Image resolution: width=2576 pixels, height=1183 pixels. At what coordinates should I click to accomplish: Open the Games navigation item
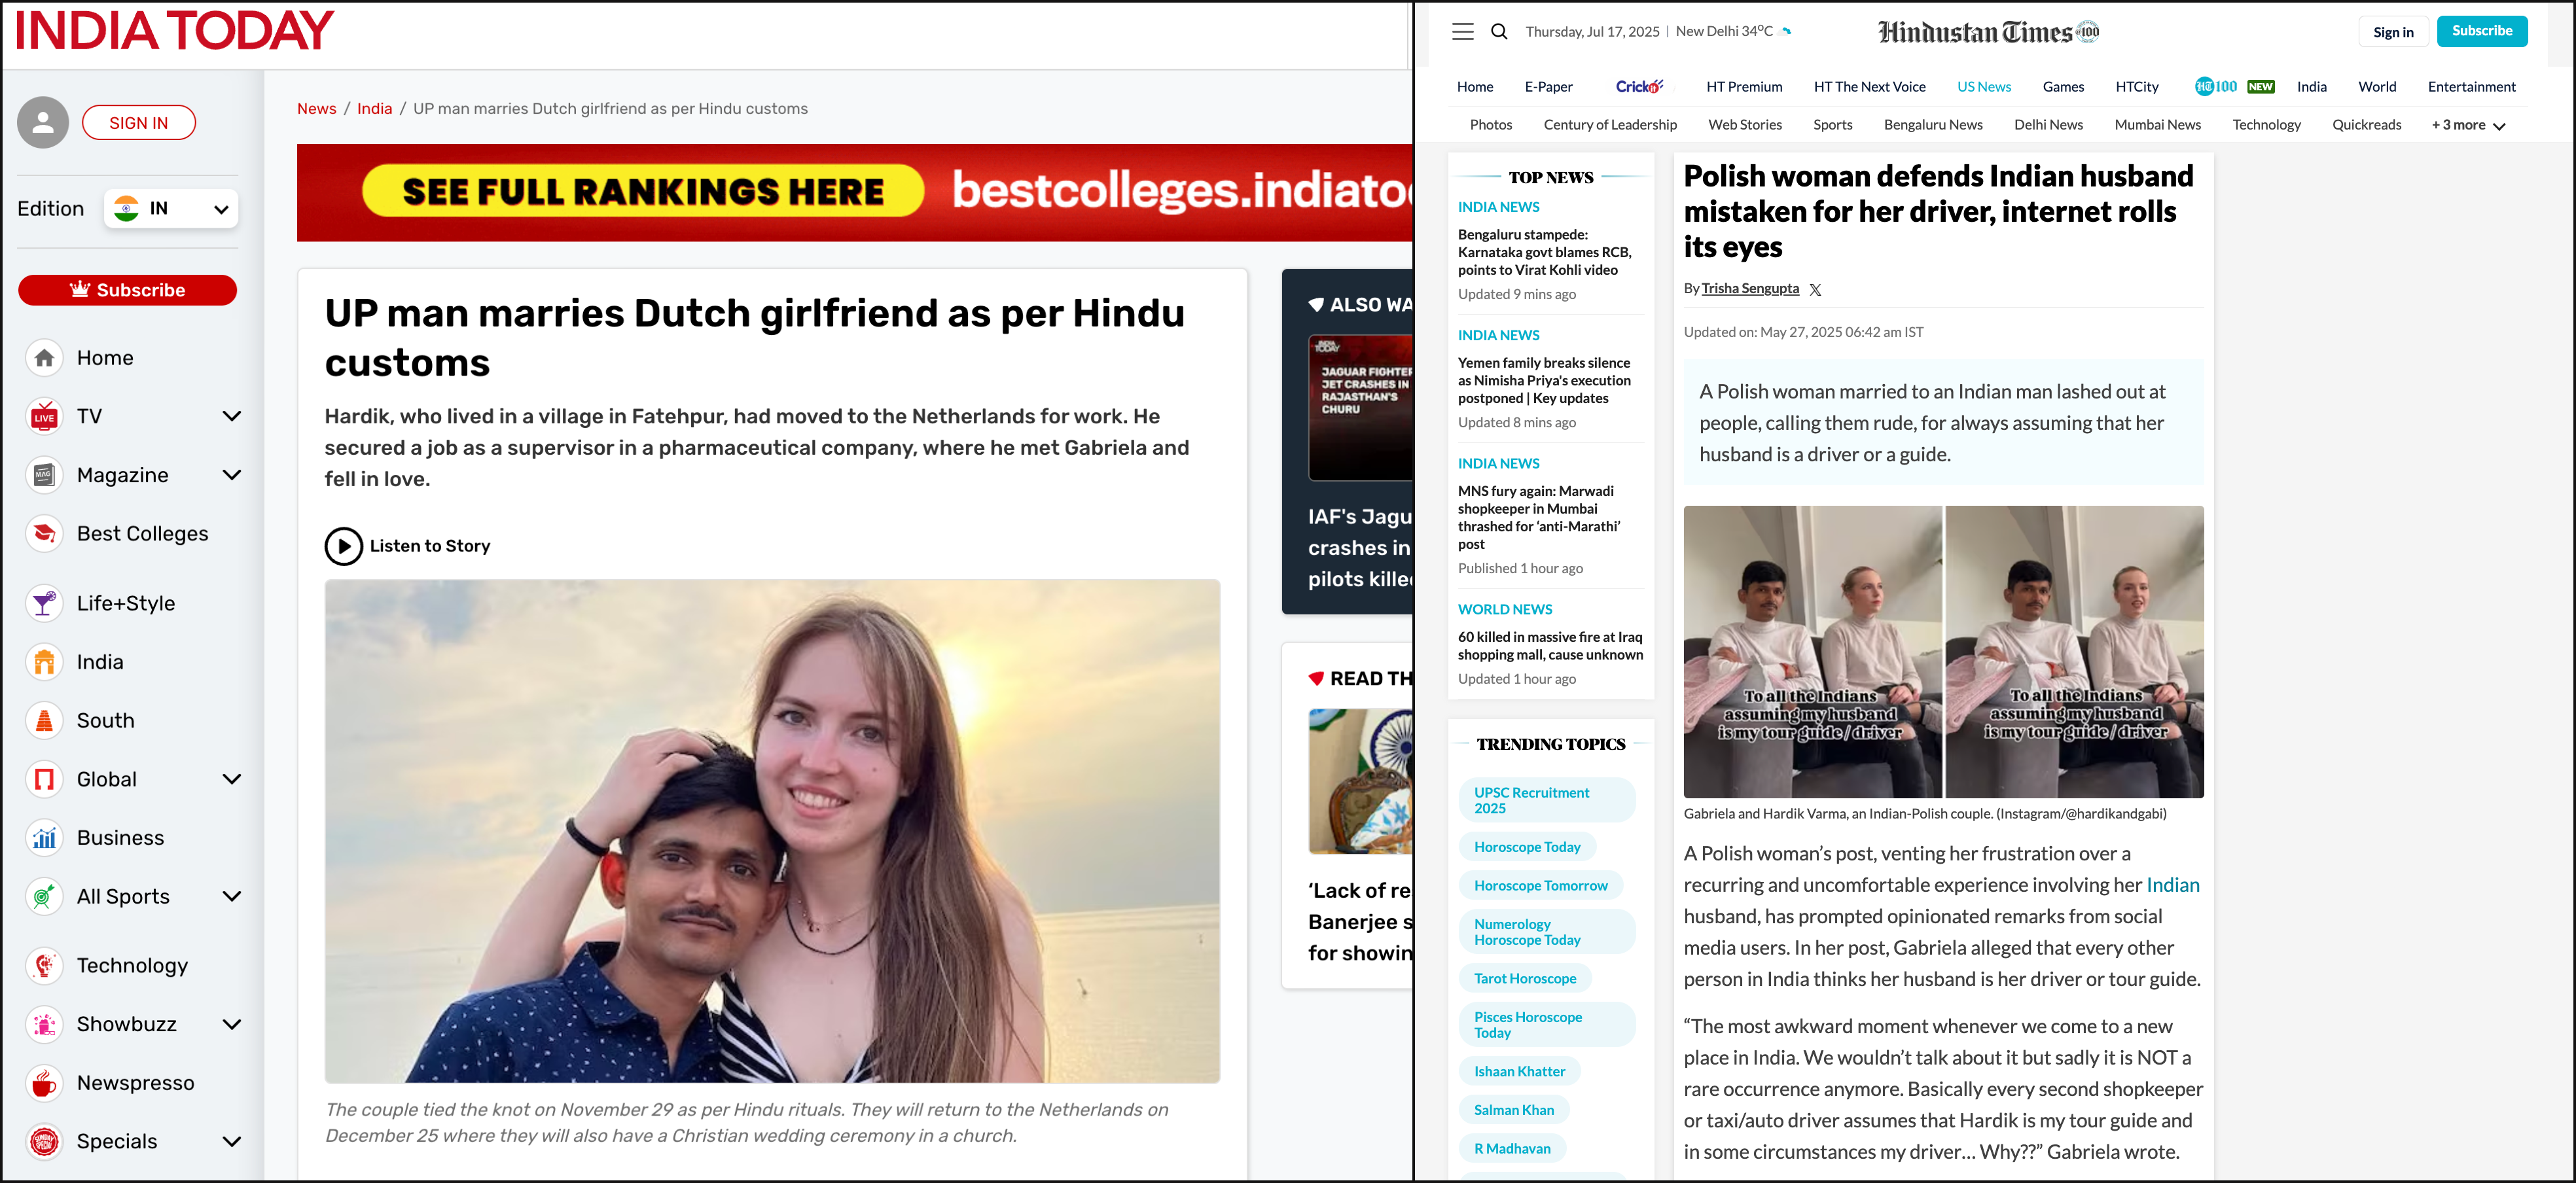pos(2063,87)
